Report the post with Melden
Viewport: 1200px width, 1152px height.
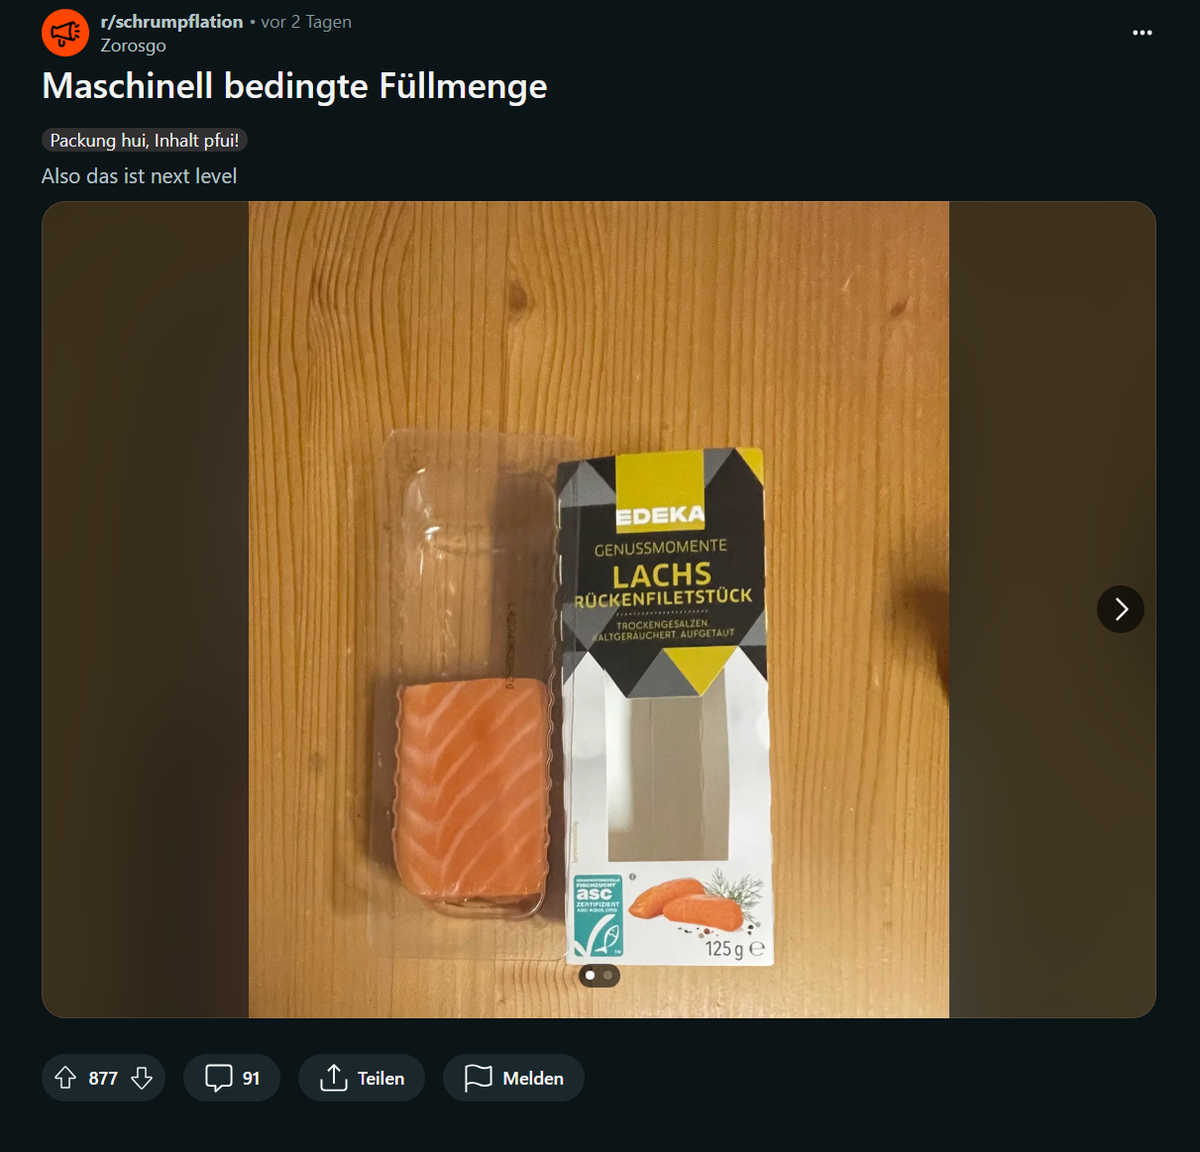(x=514, y=1078)
